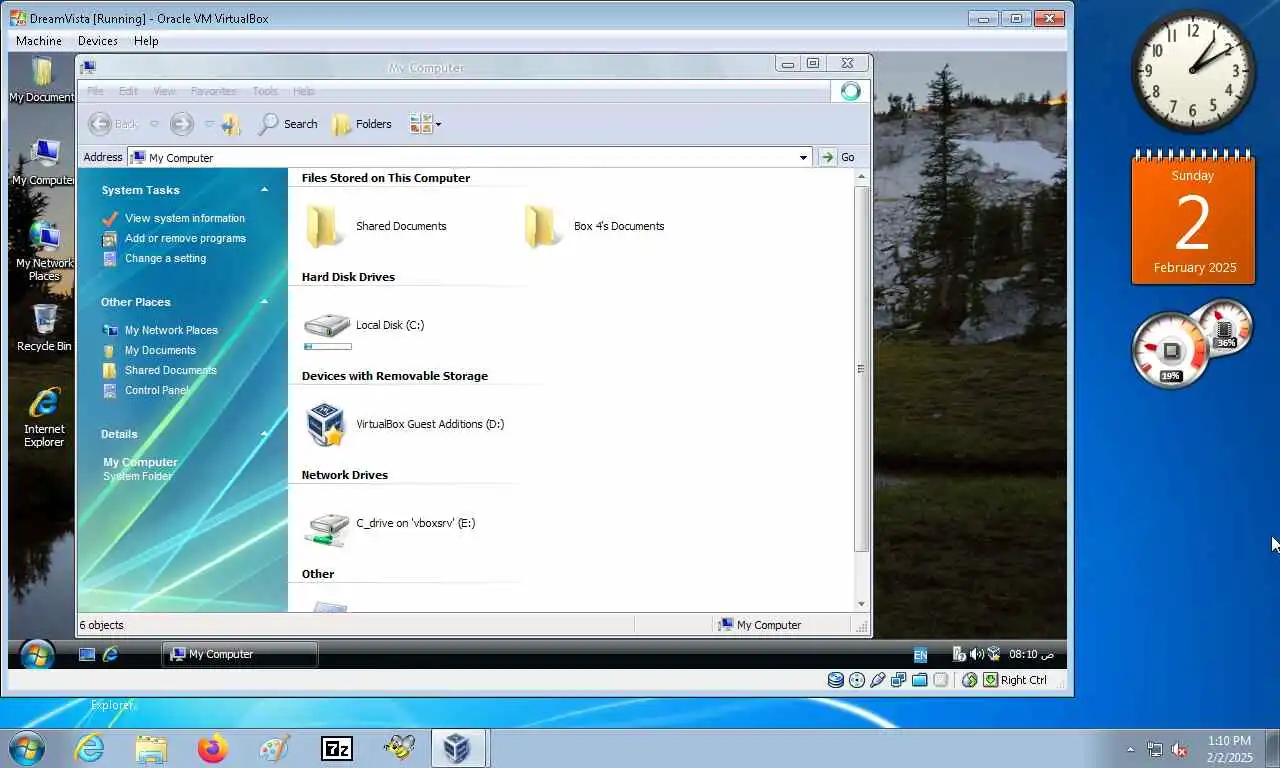Open Shared Documents in Other Places

point(170,370)
